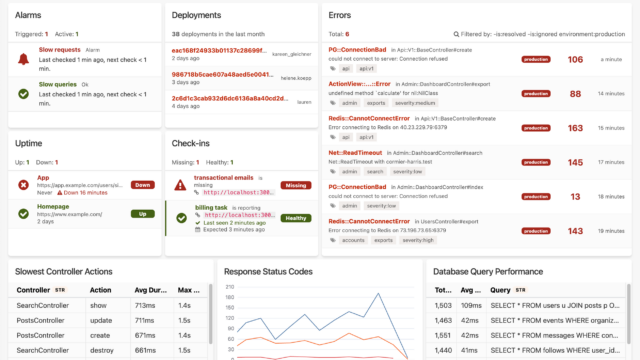Click the severity:medium tag
Screen dimensions: 640x360
[x=415, y=103]
